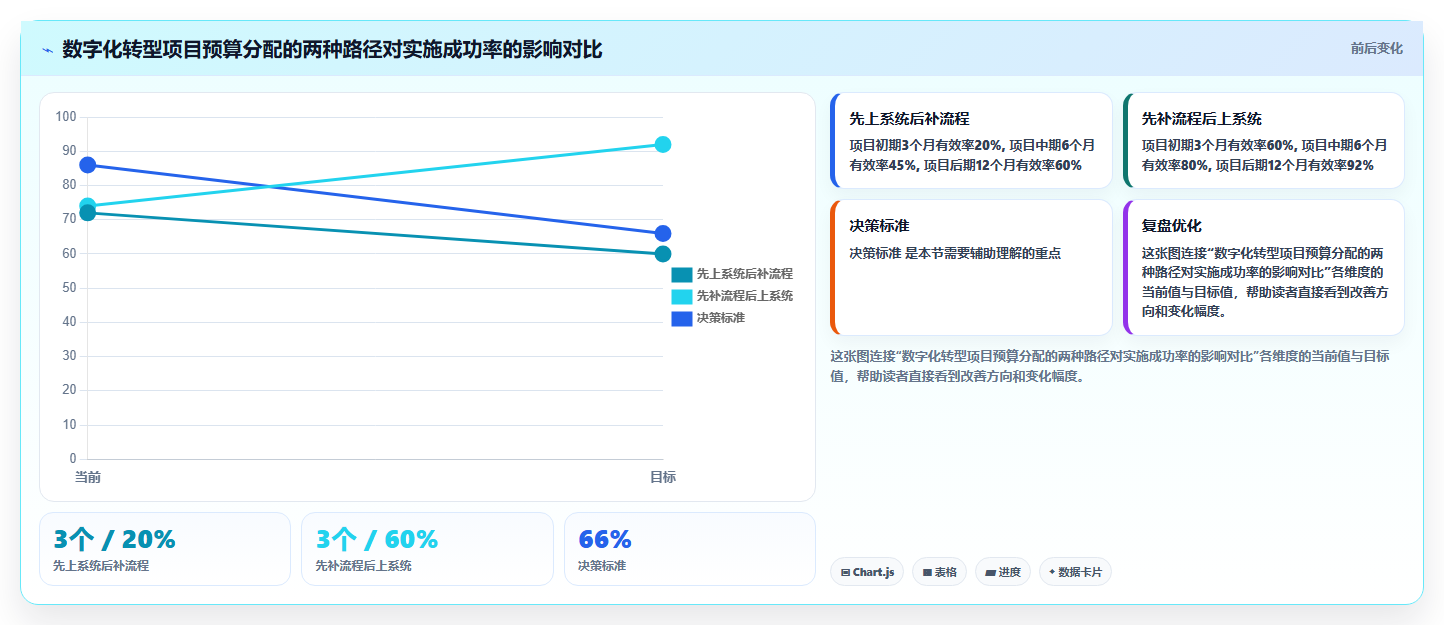The height and width of the screenshot is (625, 1444).
Task: Select the Chart.js tag
Action: point(868,572)
